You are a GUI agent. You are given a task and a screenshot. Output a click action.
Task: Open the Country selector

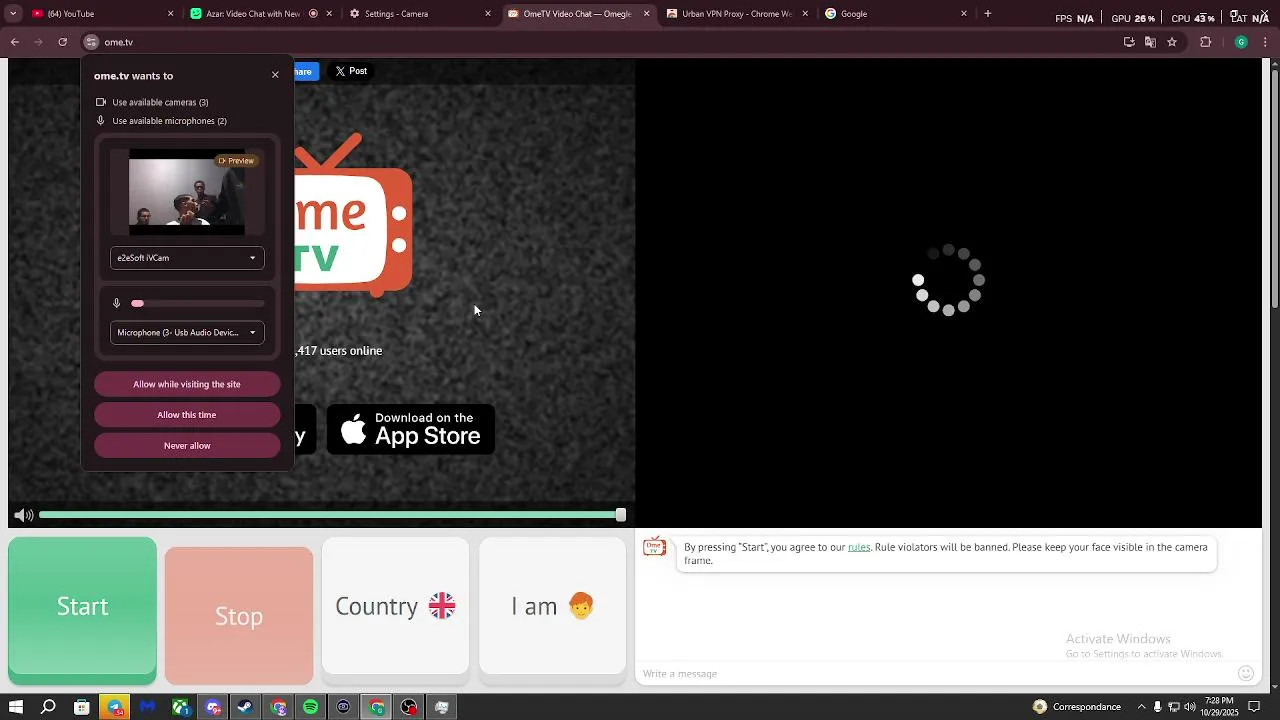tap(395, 606)
